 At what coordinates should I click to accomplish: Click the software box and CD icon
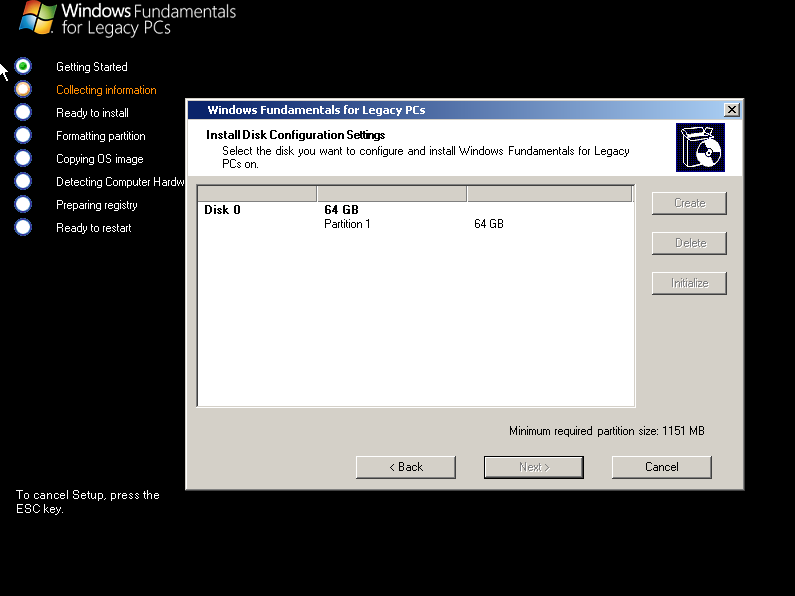pyautogui.click(x=700, y=147)
